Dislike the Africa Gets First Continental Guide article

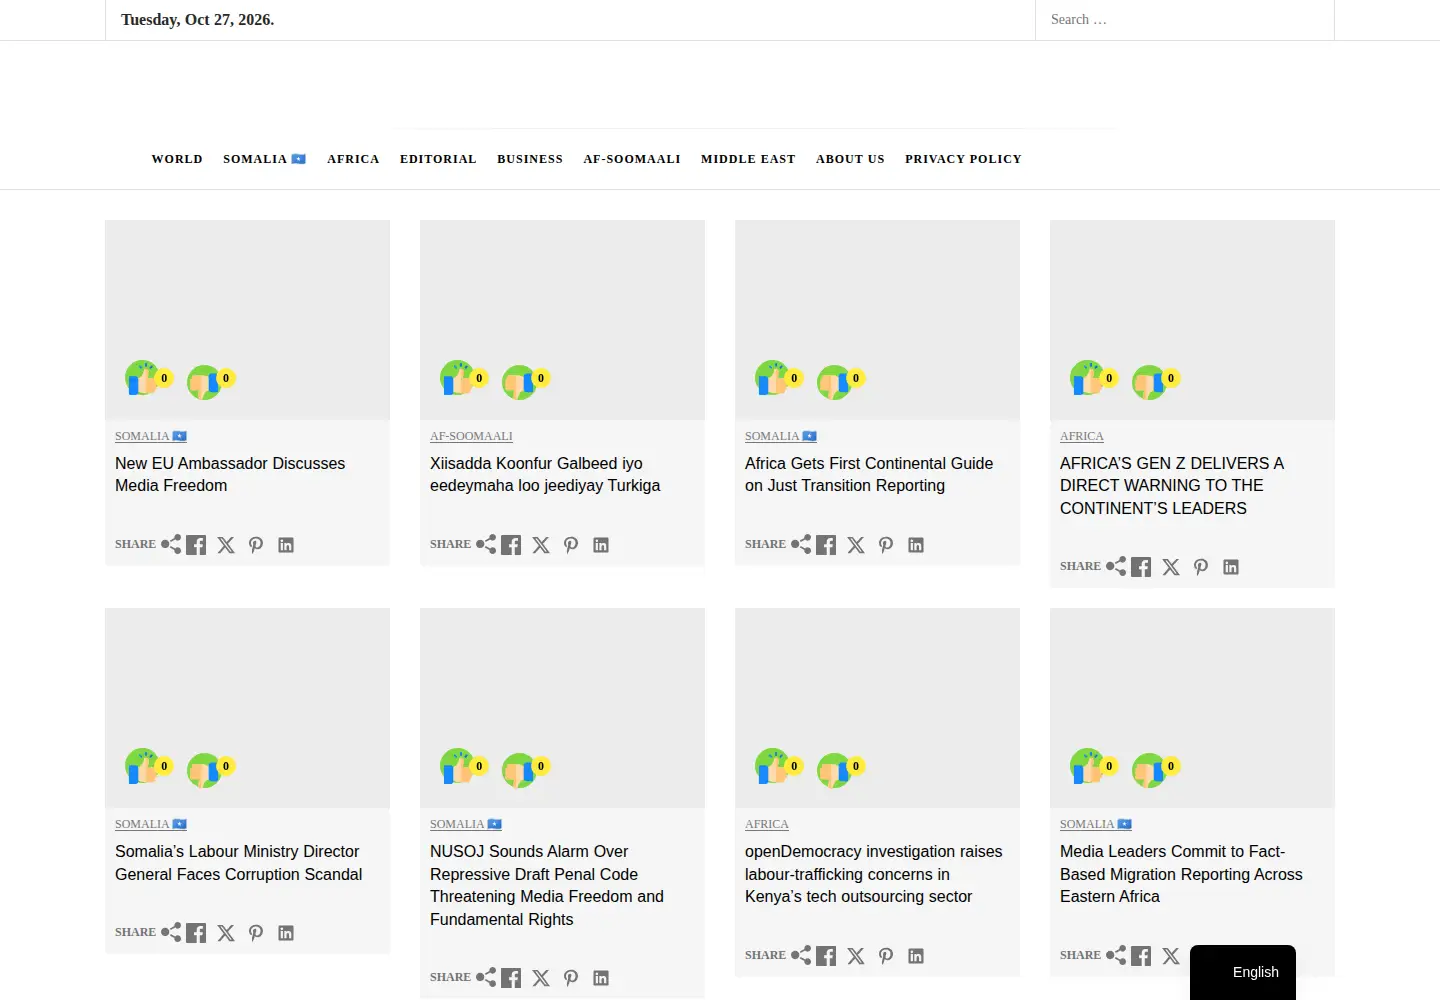click(834, 381)
